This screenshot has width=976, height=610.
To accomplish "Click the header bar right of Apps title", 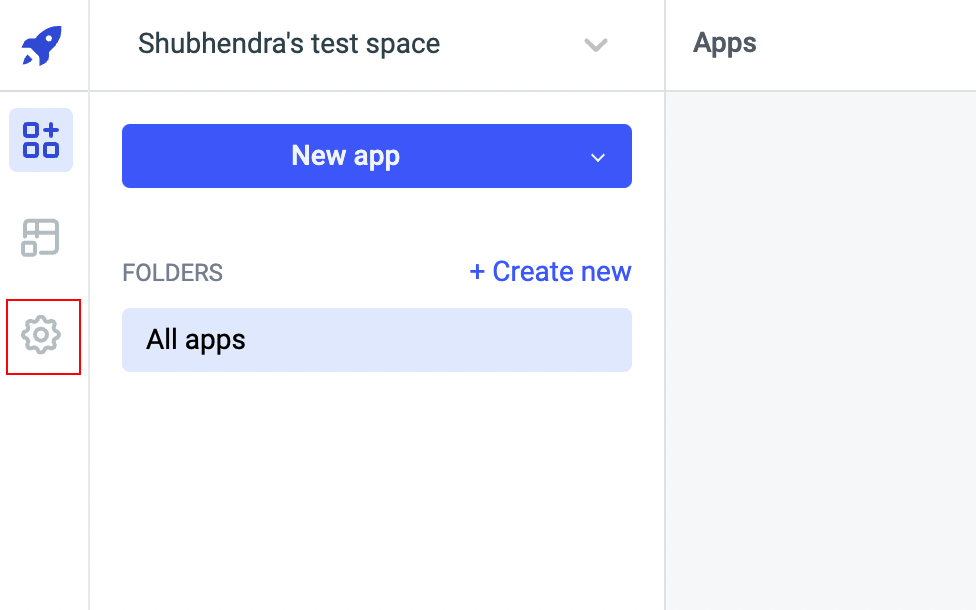I will coord(870,44).
